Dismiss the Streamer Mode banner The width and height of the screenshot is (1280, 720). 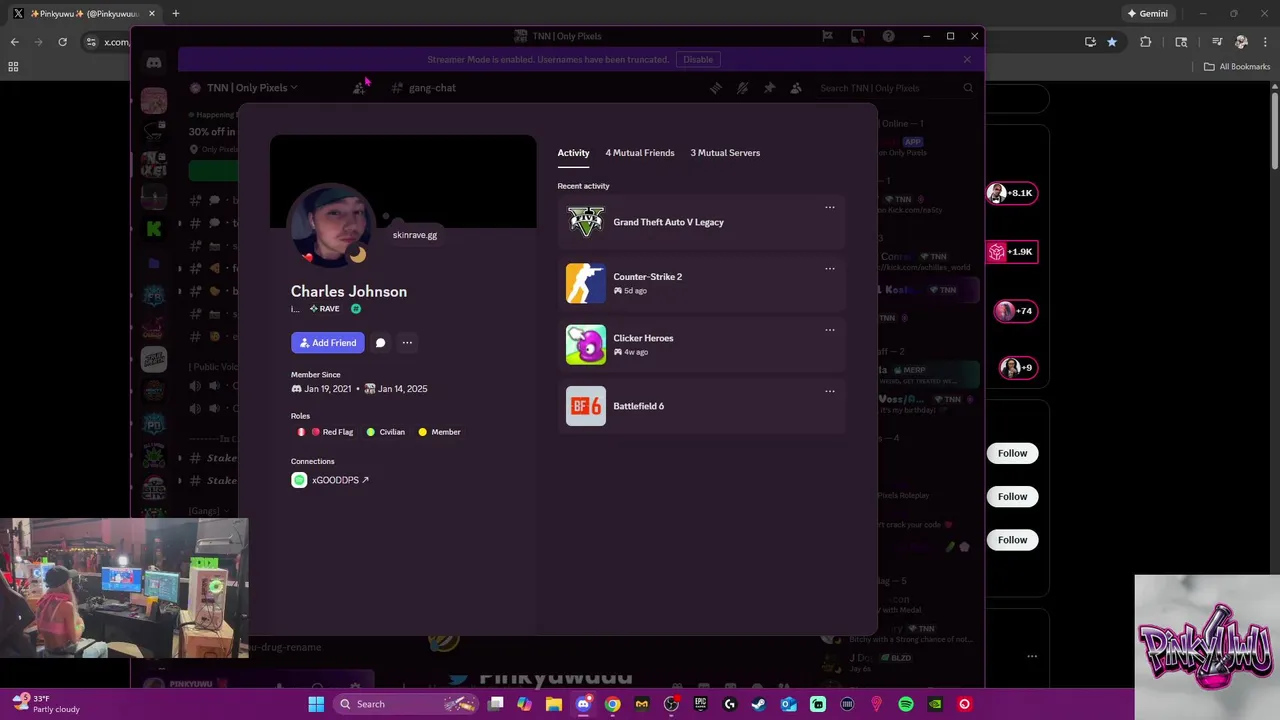[x=967, y=59]
